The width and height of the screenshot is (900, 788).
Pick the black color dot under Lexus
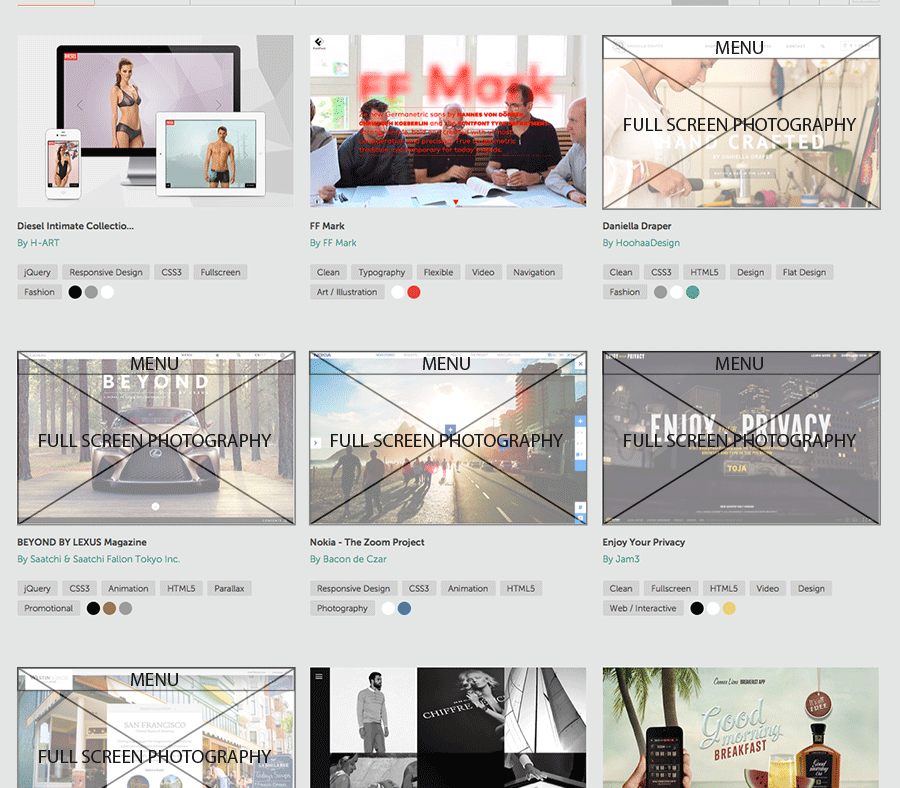93,608
